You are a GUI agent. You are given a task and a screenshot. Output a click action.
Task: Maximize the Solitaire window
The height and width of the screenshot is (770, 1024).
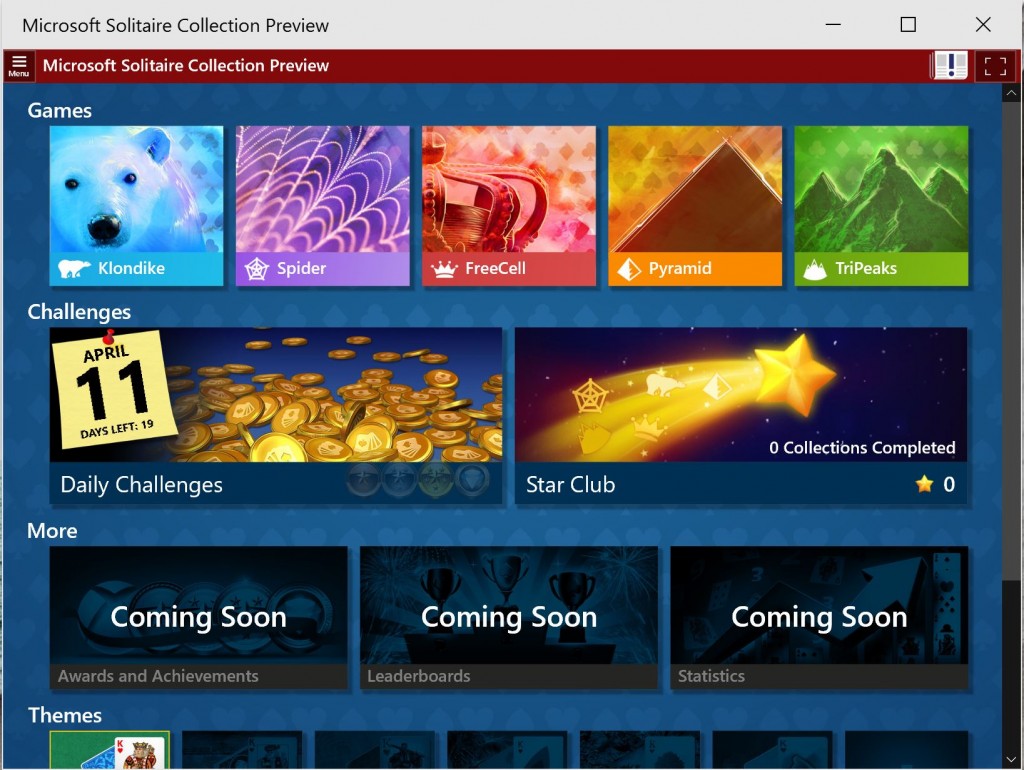(x=908, y=25)
